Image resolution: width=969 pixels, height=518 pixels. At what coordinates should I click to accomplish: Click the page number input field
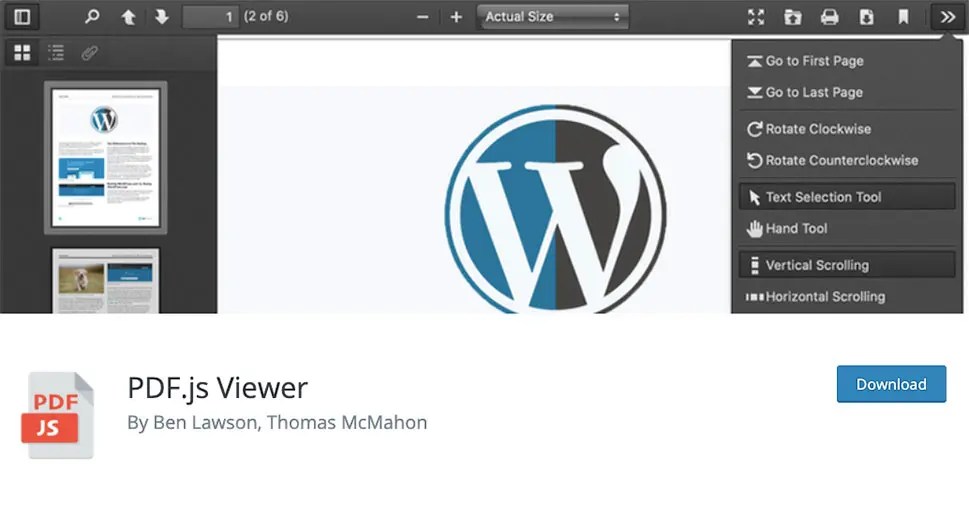210,17
